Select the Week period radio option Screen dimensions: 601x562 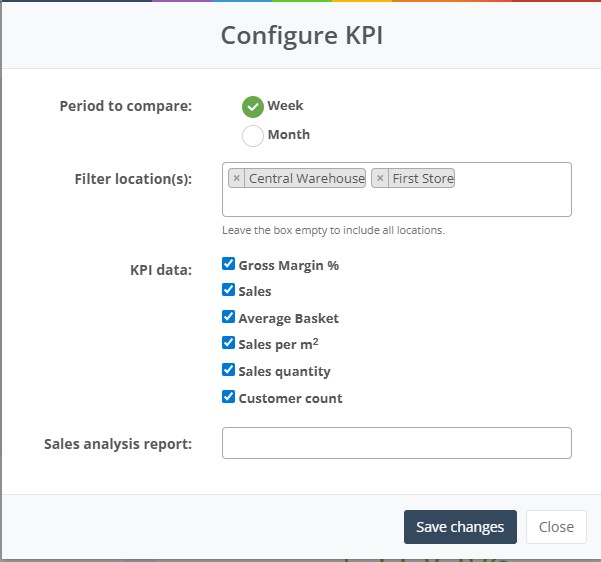(253, 107)
